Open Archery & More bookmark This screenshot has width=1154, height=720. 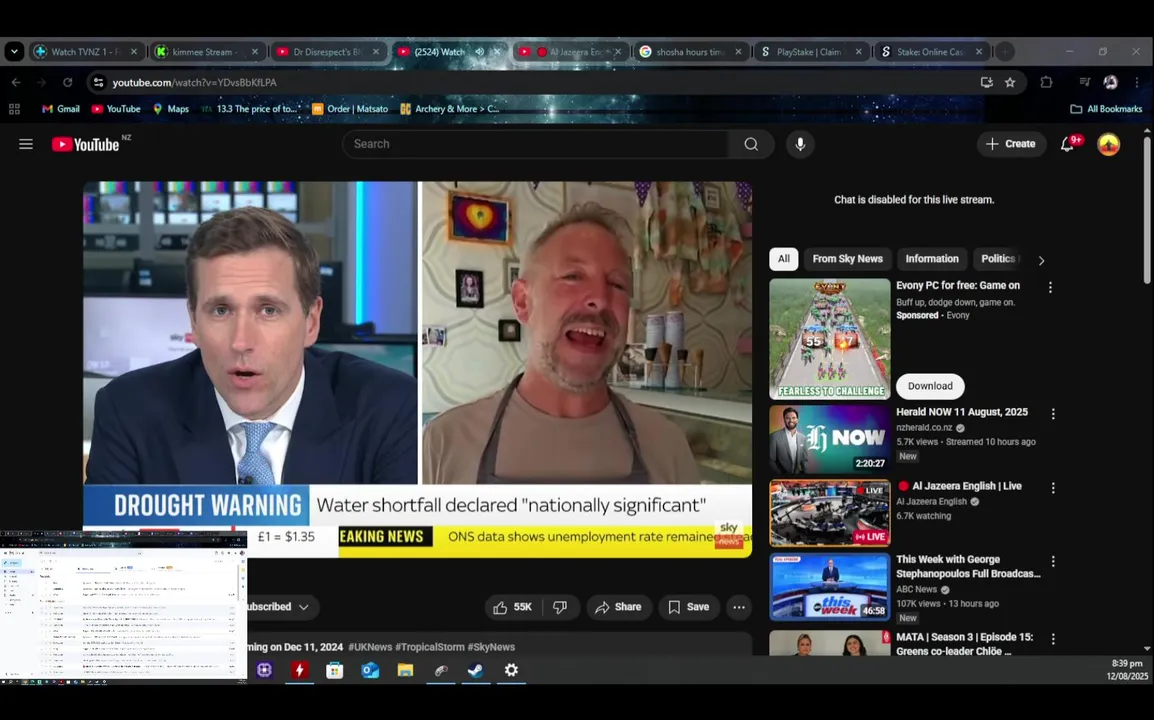[450, 109]
